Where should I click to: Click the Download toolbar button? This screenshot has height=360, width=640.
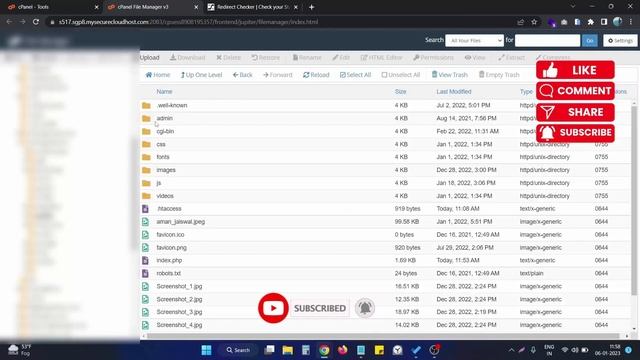(188, 58)
